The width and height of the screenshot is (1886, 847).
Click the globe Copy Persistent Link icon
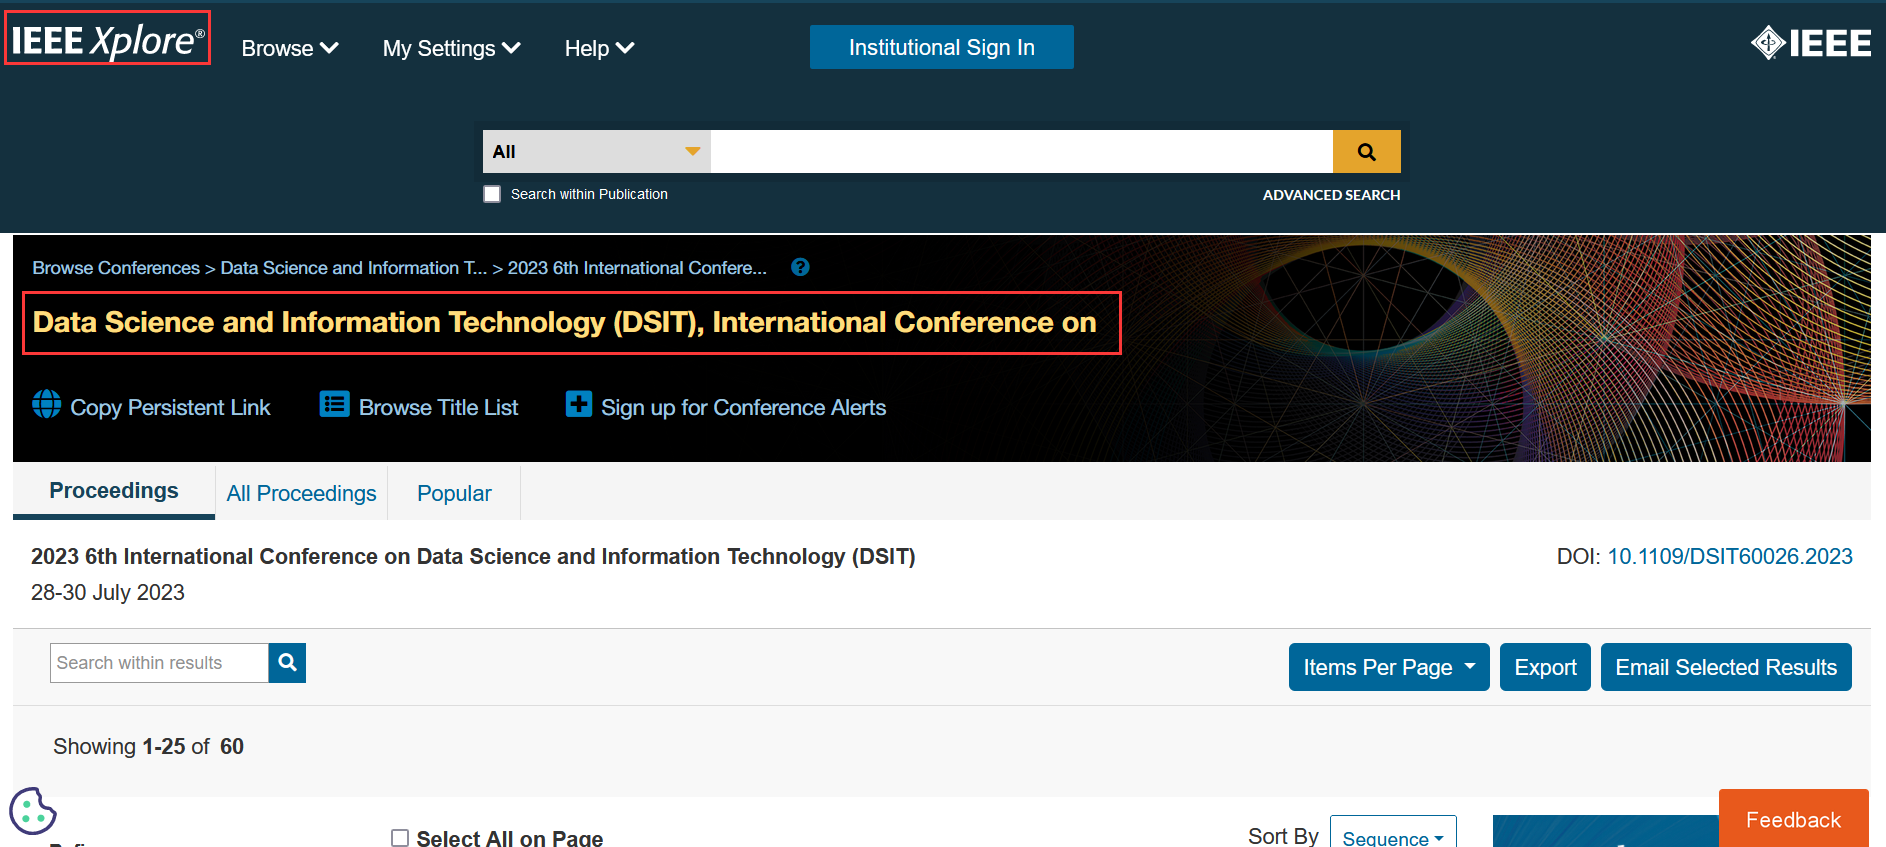(x=46, y=404)
